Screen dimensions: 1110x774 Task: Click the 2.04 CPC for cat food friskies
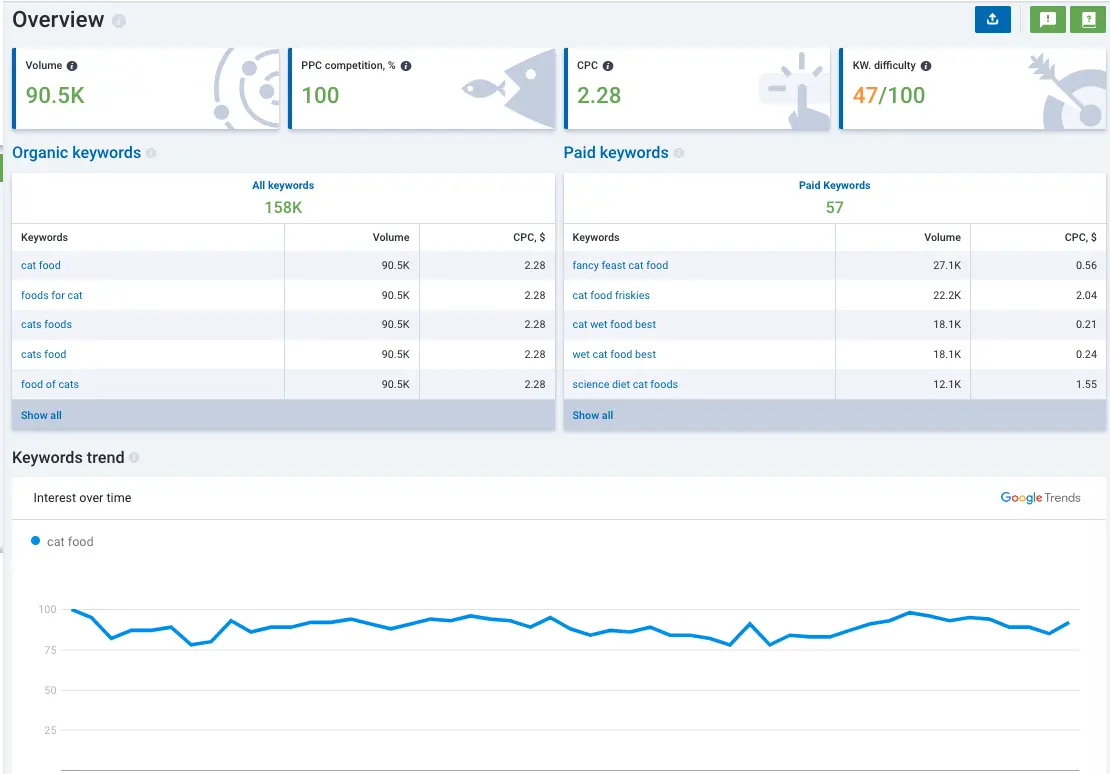click(1086, 295)
